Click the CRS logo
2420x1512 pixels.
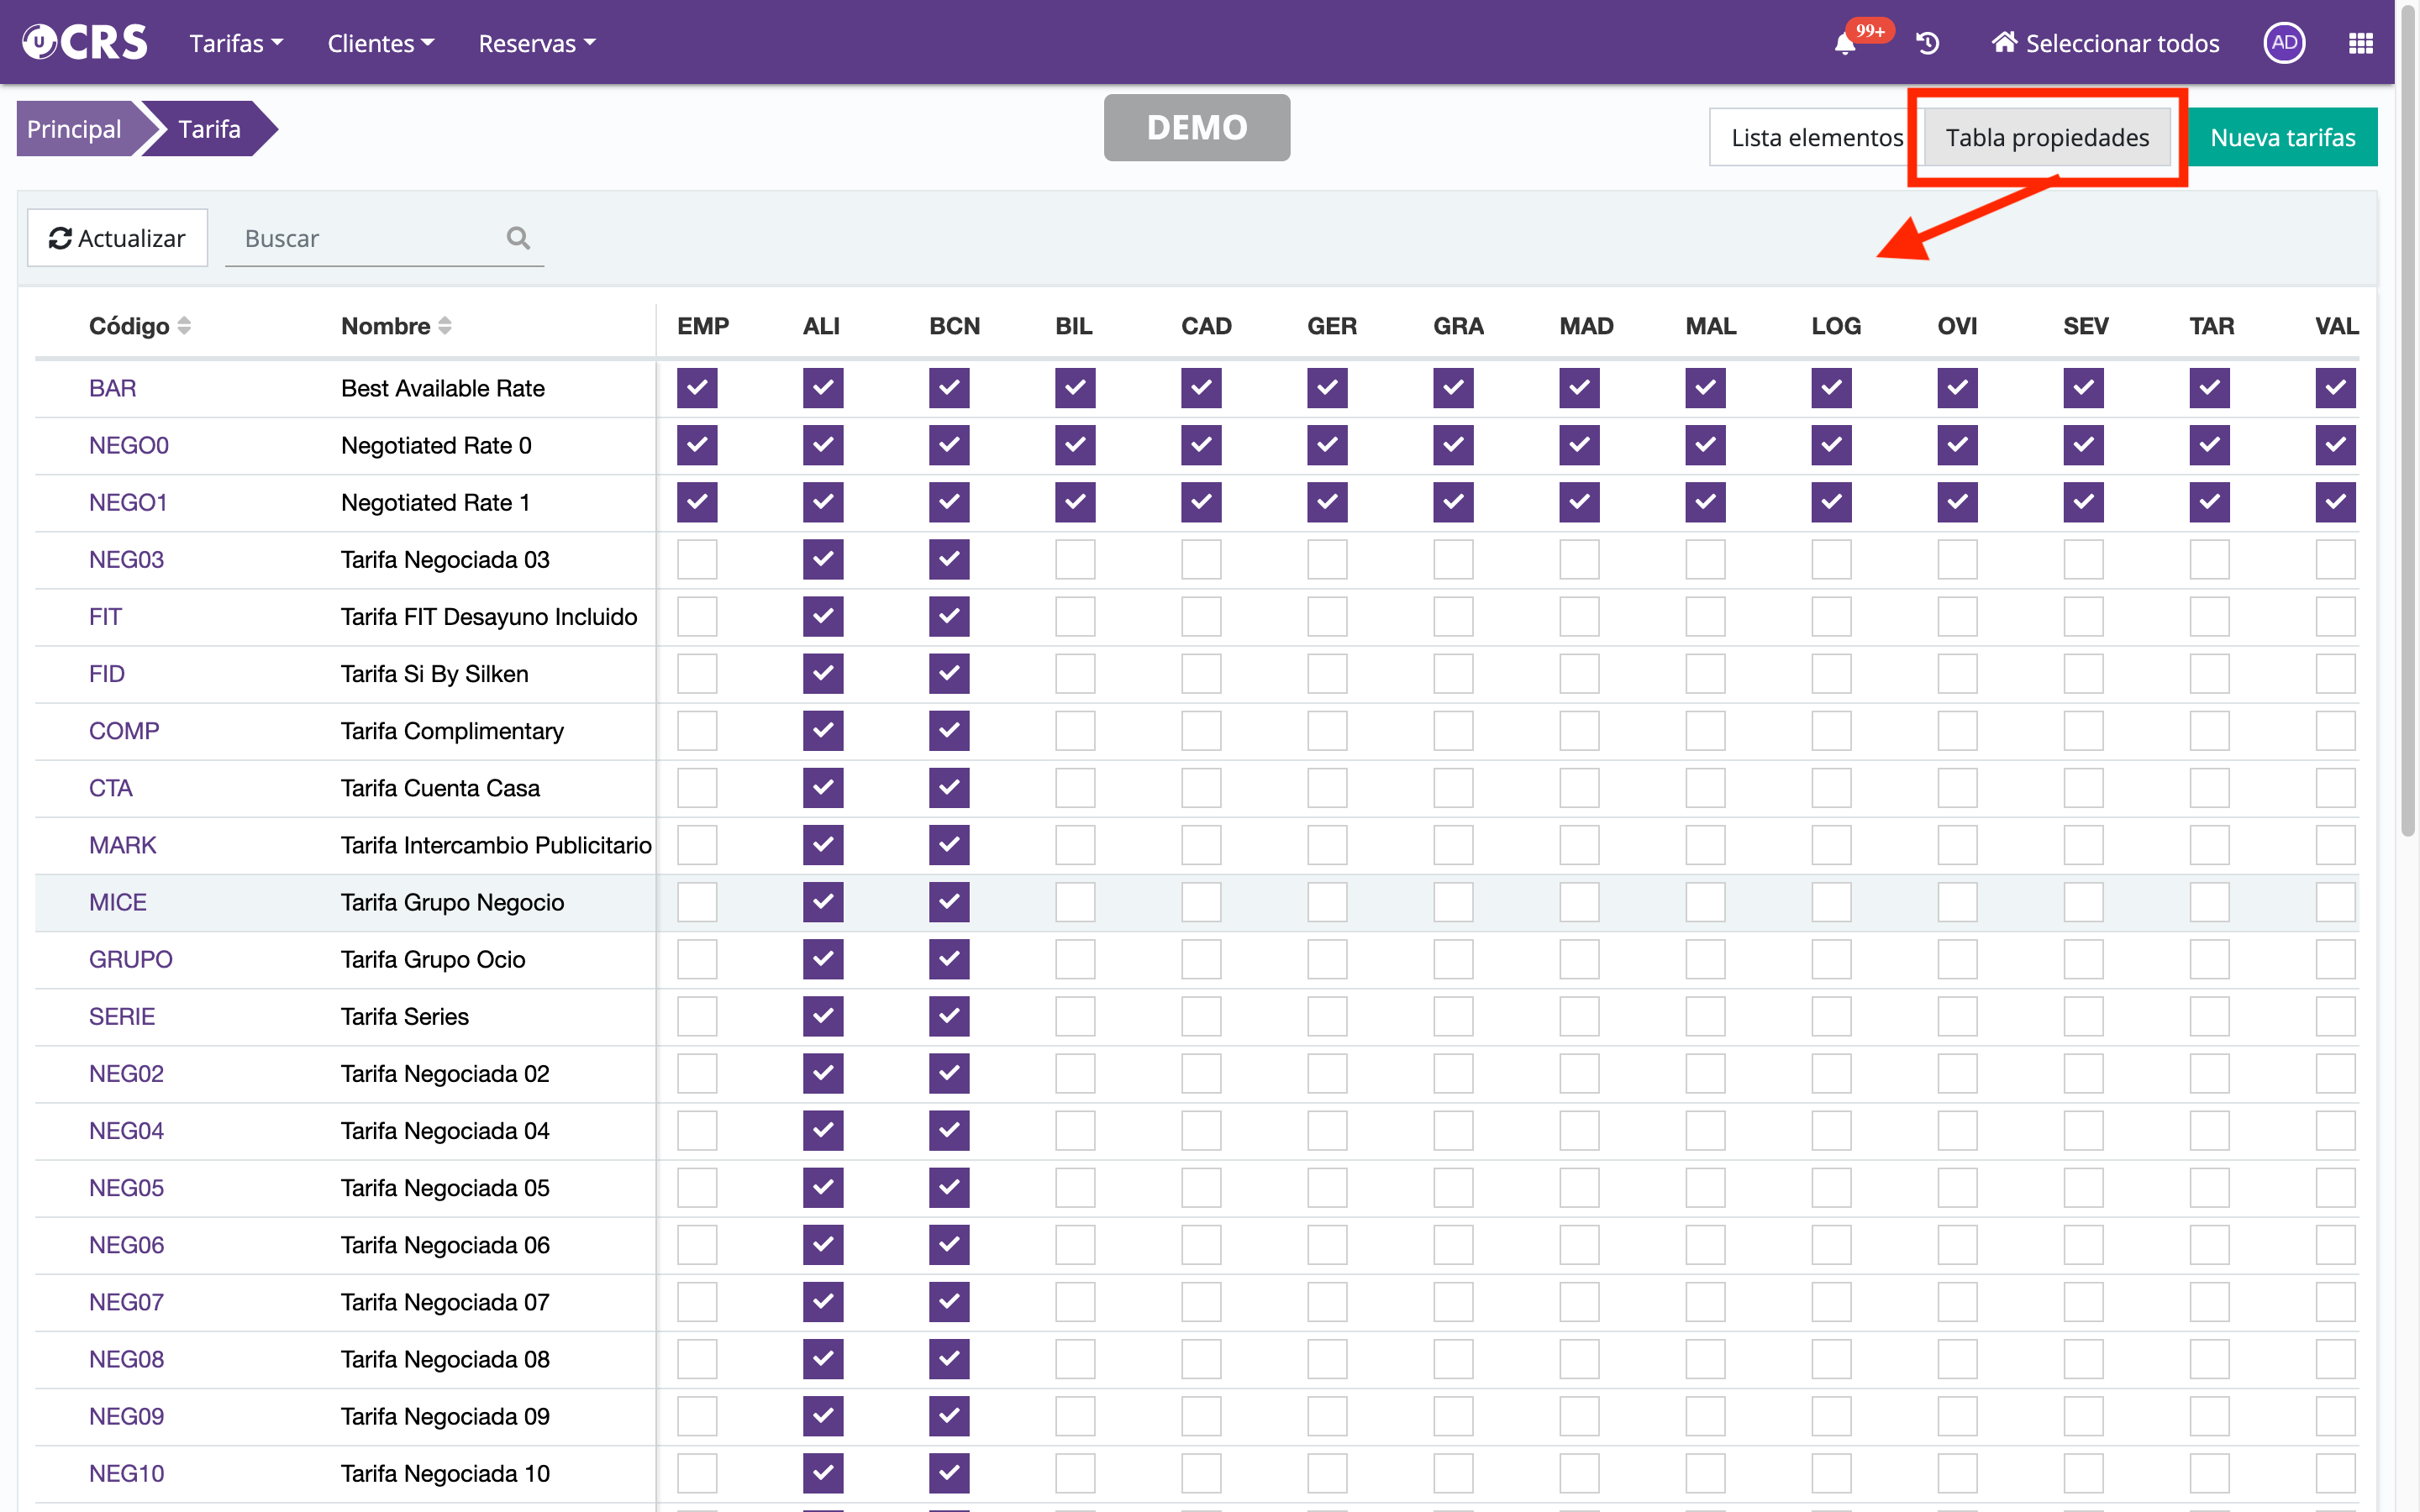pyautogui.click(x=85, y=43)
